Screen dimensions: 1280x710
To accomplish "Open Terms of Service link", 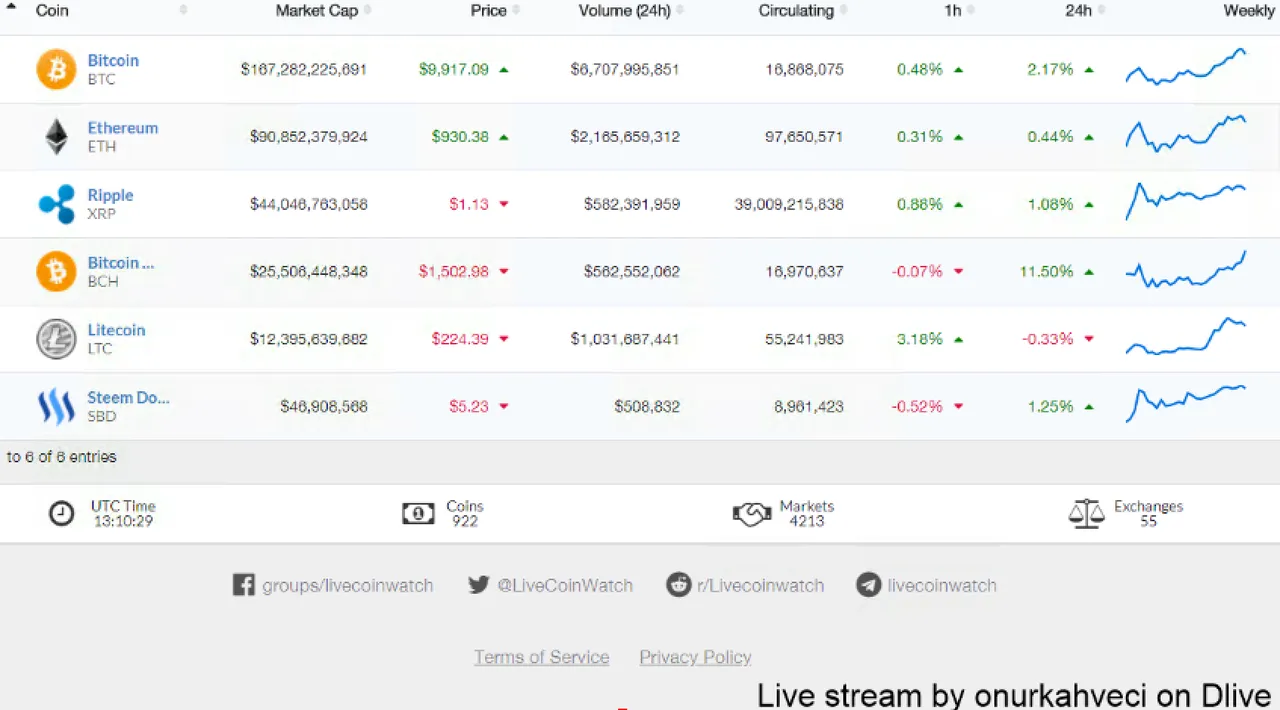I will (x=541, y=657).
